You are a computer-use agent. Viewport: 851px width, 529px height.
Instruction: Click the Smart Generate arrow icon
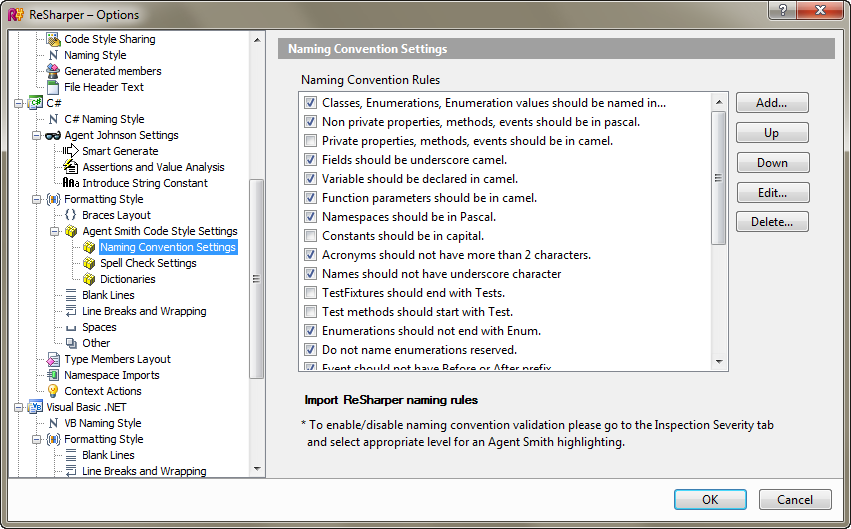tap(71, 151)
